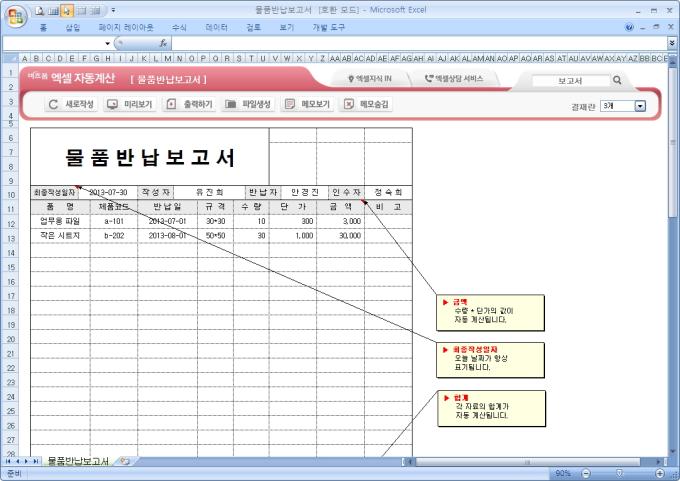Select the 안경진 returner cell

pos(304,193)
